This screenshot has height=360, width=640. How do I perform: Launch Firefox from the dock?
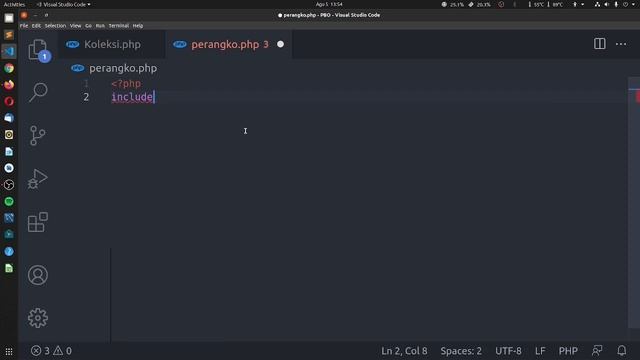(9, 85)
